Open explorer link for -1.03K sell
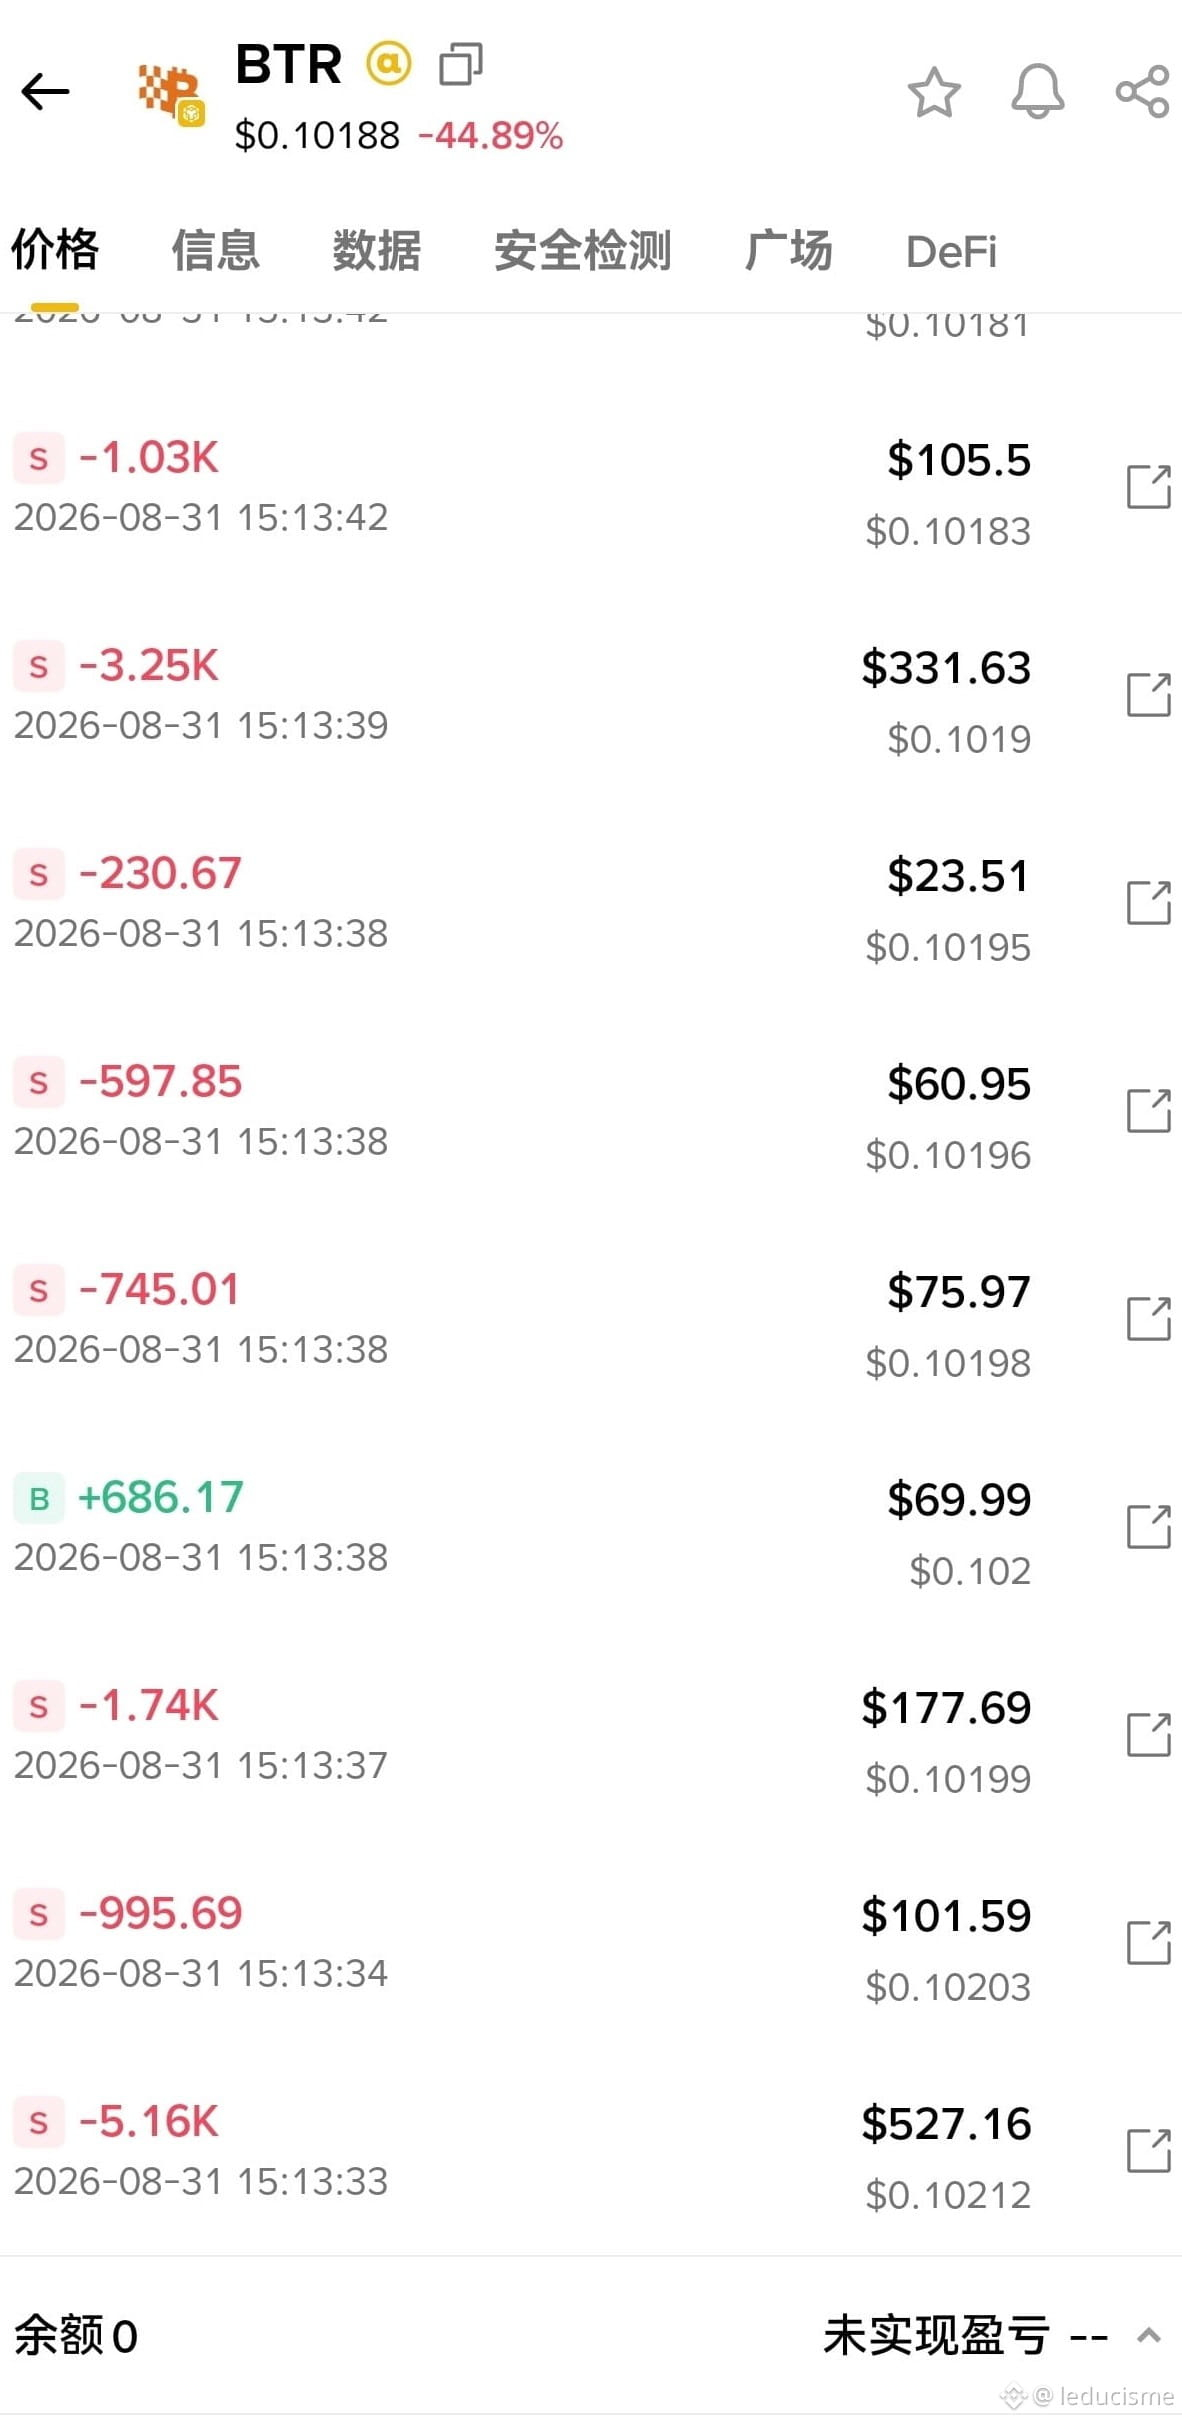Image resolution: width=1182 pixels, height=2421 pixels. point(1149,487)
